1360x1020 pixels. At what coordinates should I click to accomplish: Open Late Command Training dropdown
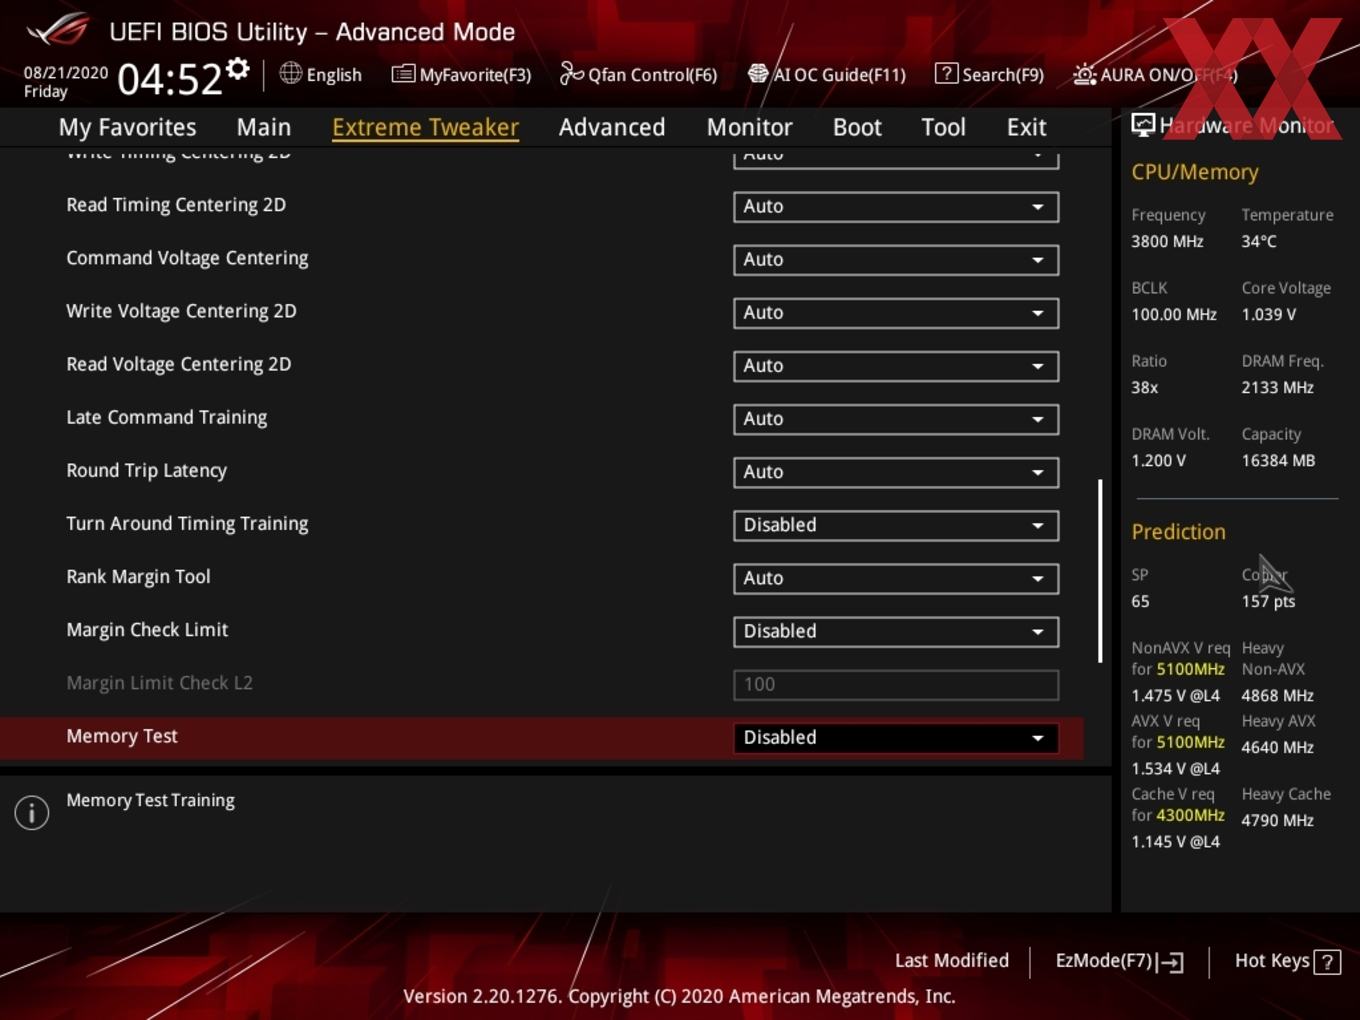coord(896,419)
